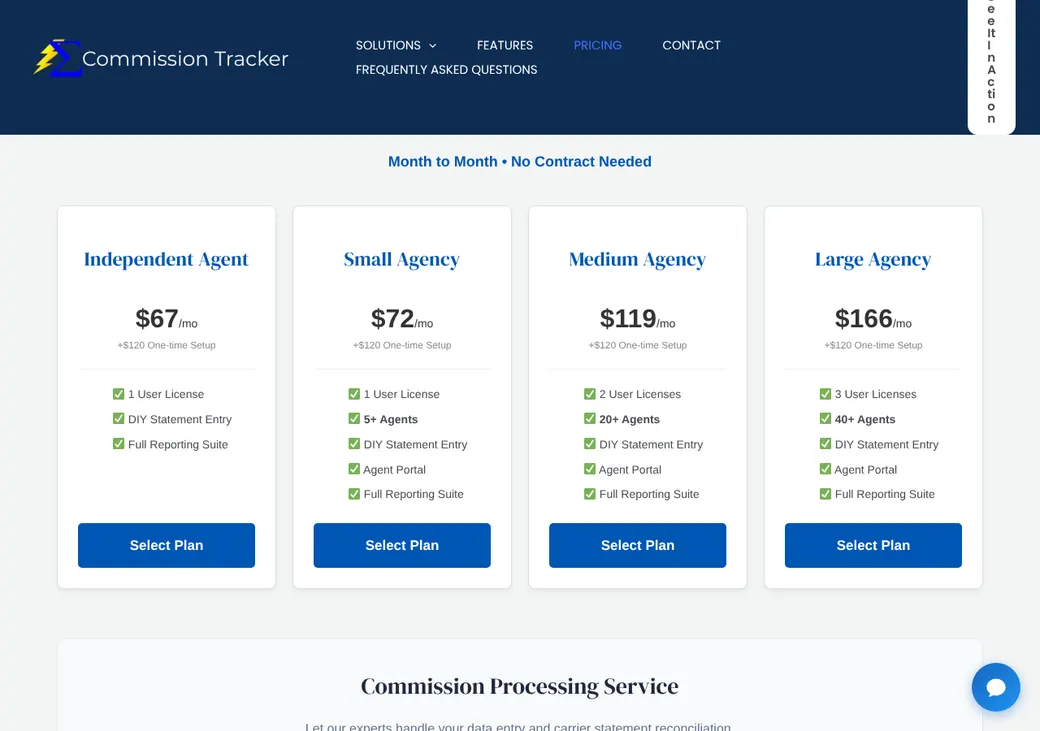Click checkmark beside Large Agency Full Reporting Suite

tap(825, 494)
